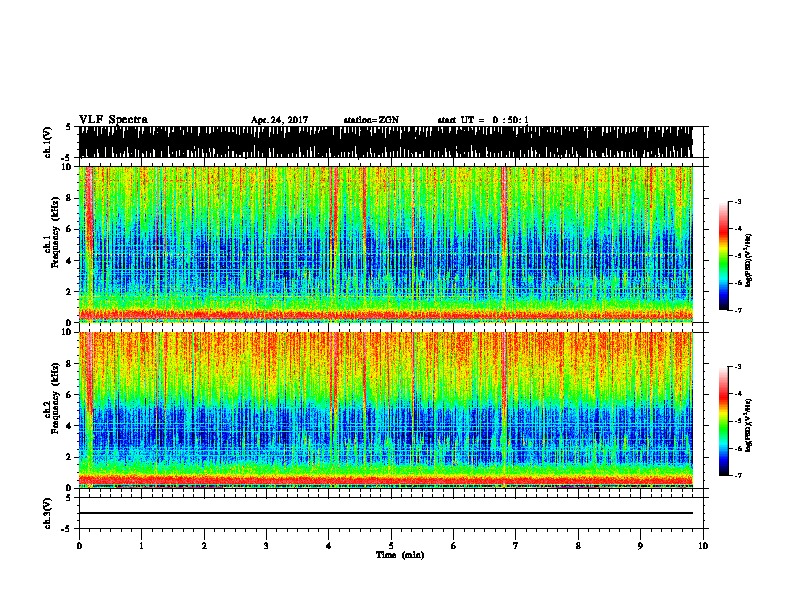Screen dimensions: 792x612
Task: Click the "-3" label on ch.1 colorbar
Action: click(x=737, y=202)
